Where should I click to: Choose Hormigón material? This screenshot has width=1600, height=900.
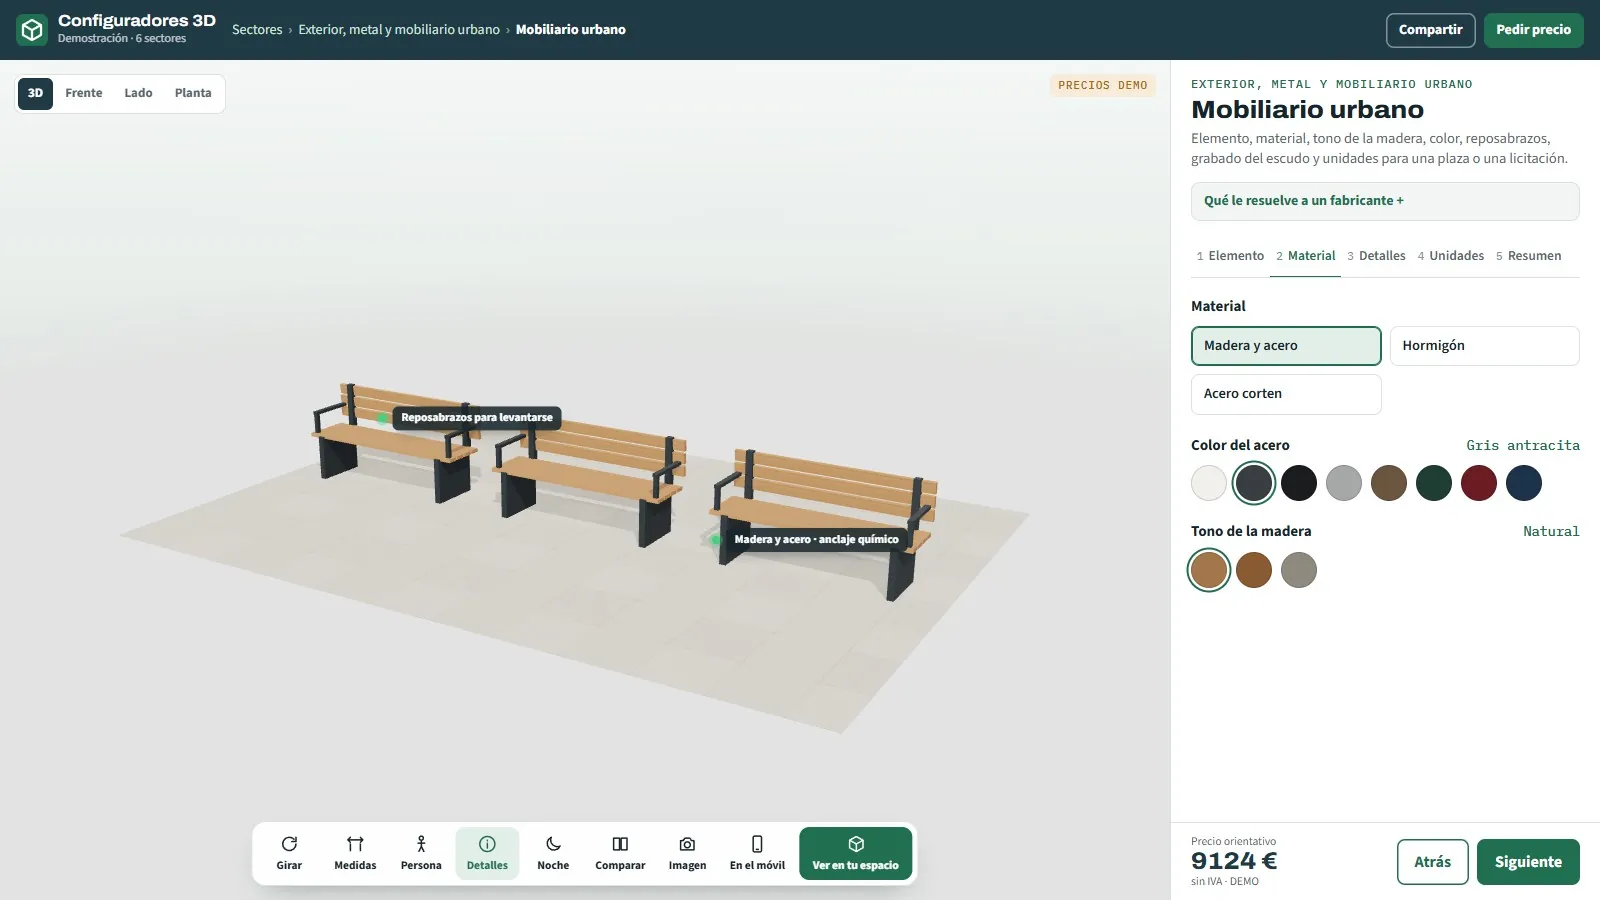(1485, 346)
